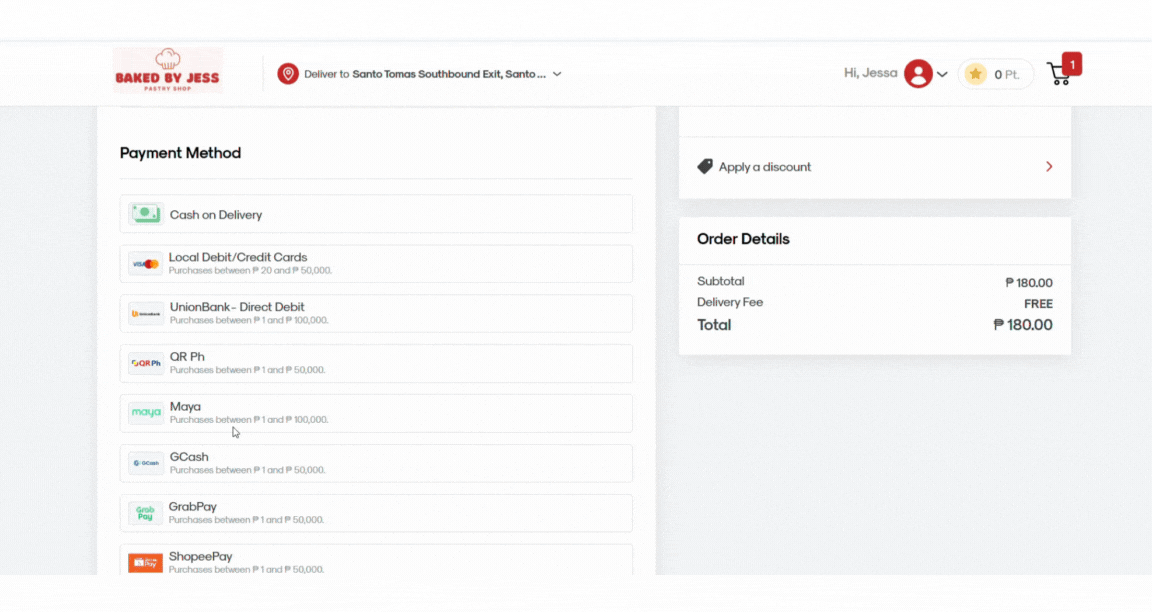Click the discount tag icon
The image size is (1152, 612).
[705, 167]
